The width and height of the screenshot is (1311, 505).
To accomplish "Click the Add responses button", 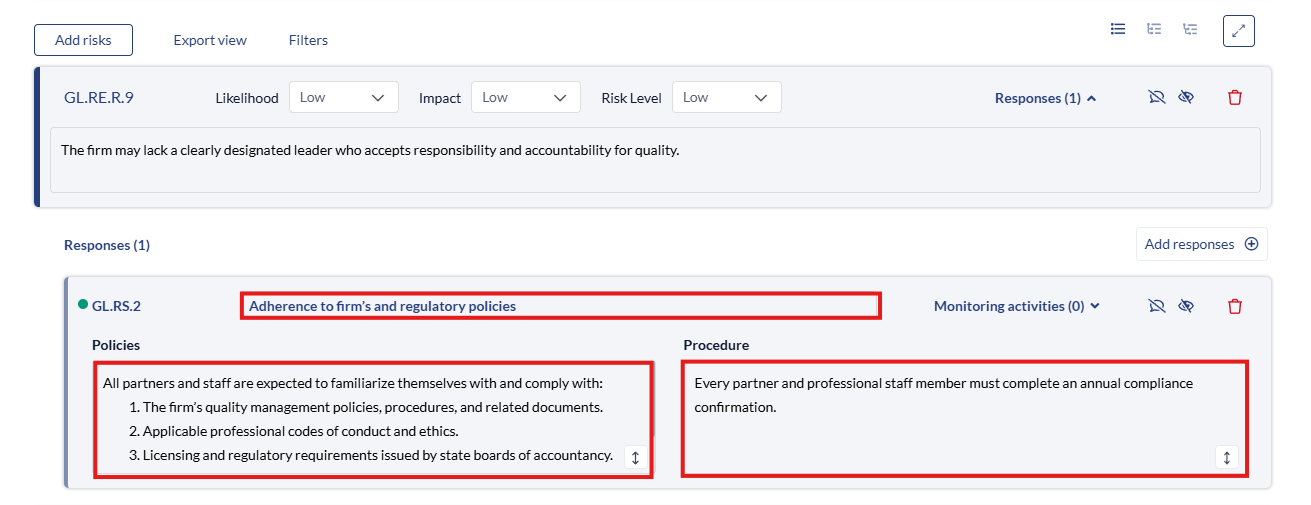I will [x=1201, y=244].
